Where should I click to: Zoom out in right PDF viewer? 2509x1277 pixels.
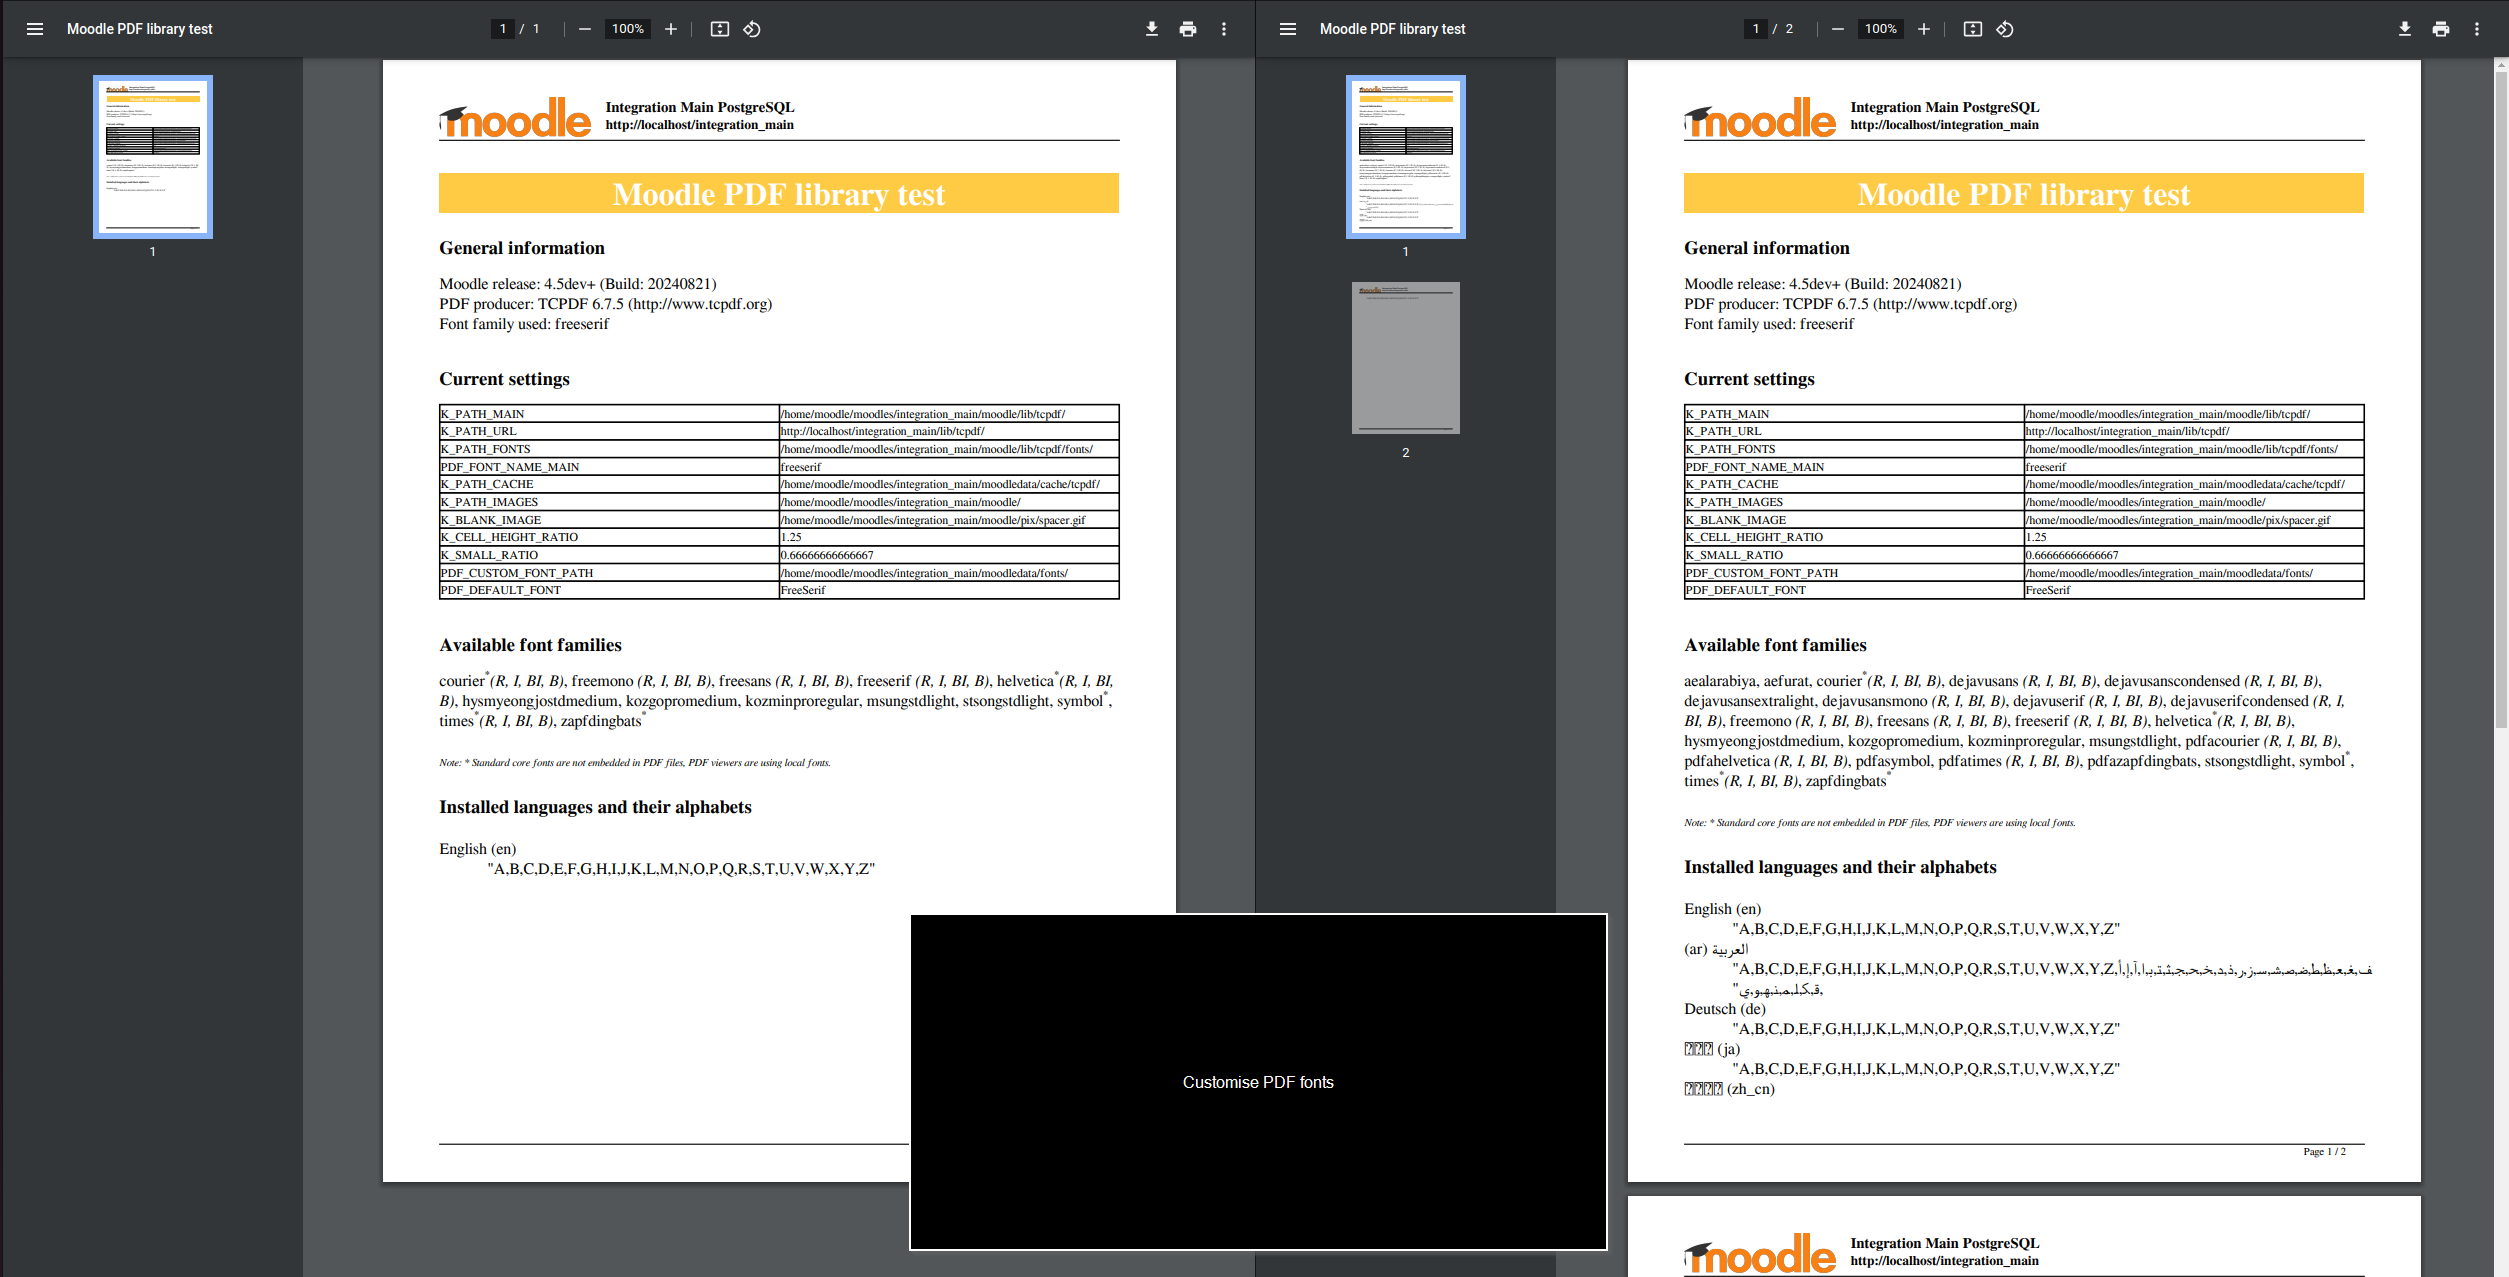pos(1838,29)
